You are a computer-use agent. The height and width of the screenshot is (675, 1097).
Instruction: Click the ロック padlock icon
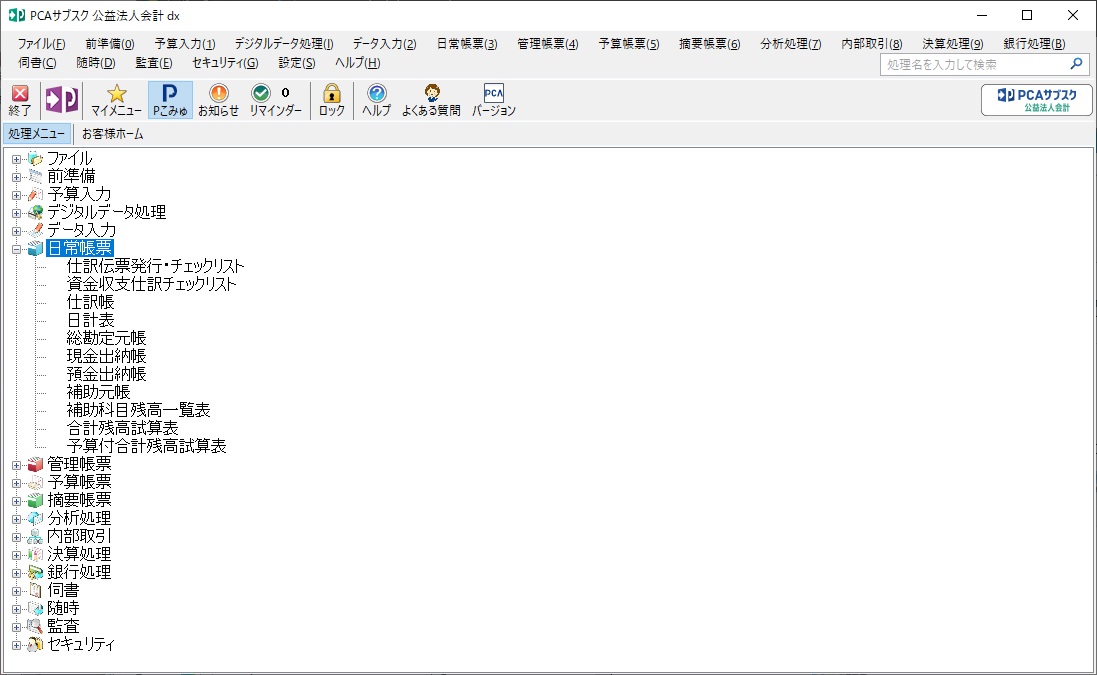click(x=332, y=100)
